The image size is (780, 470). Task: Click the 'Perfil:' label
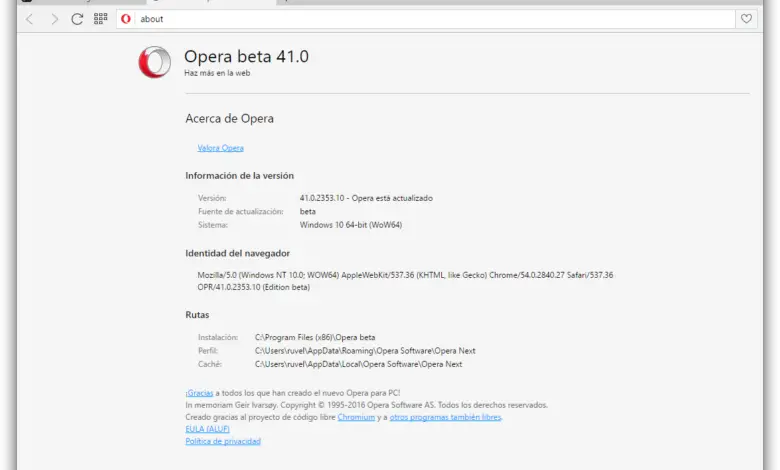click(208, 351)
